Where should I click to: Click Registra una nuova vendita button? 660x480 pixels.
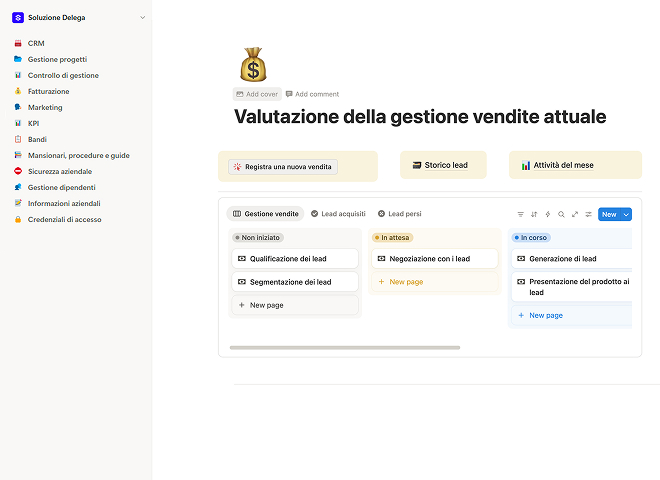pyautogui.click(x=283, y=167)
